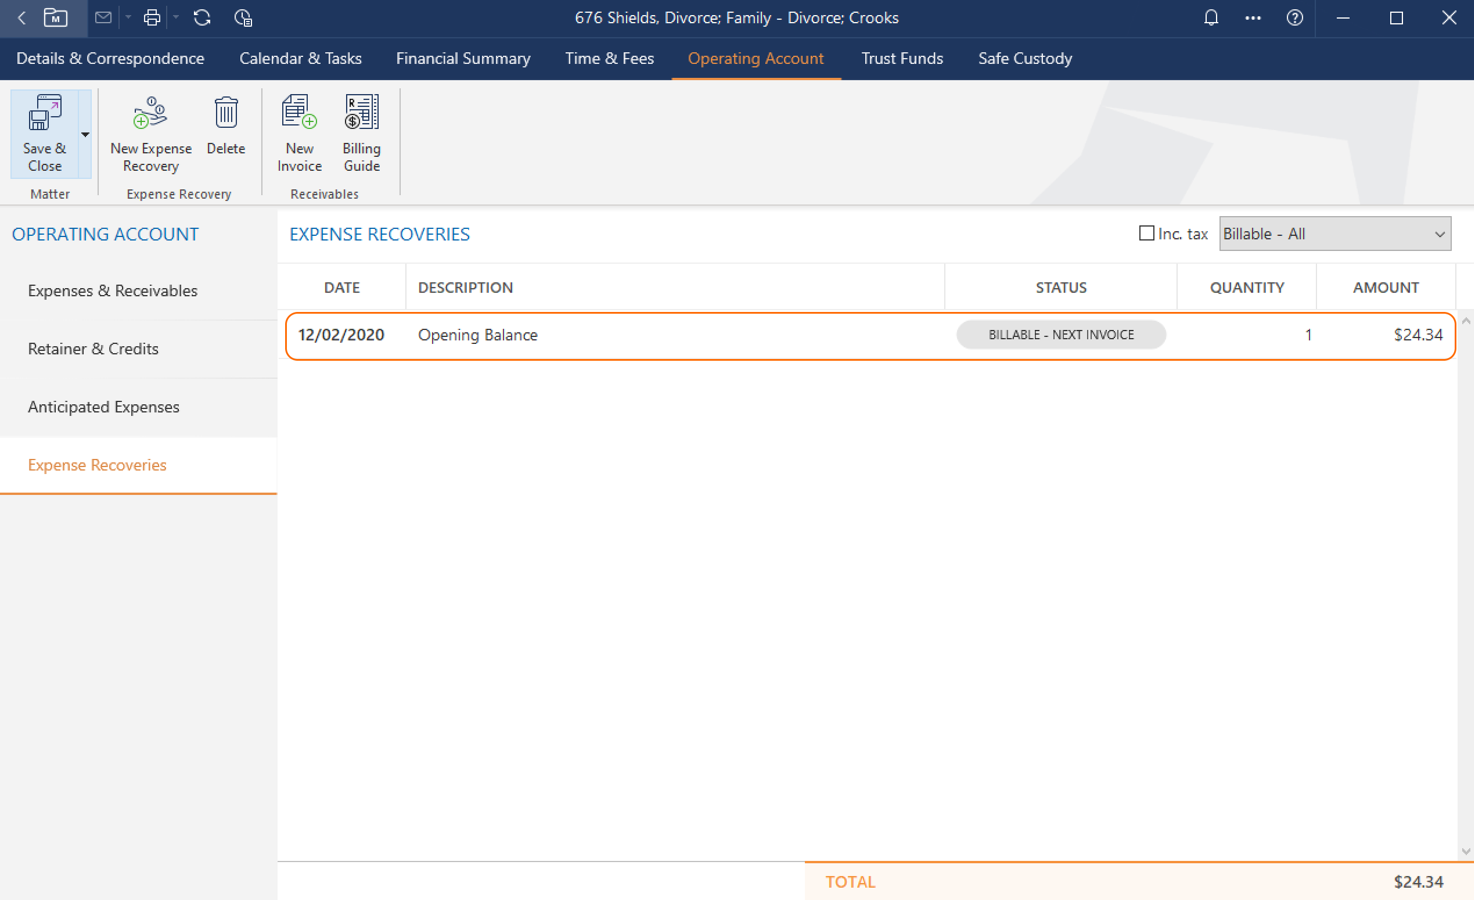Open the Time & Fees tab

(x=609, y=58)
